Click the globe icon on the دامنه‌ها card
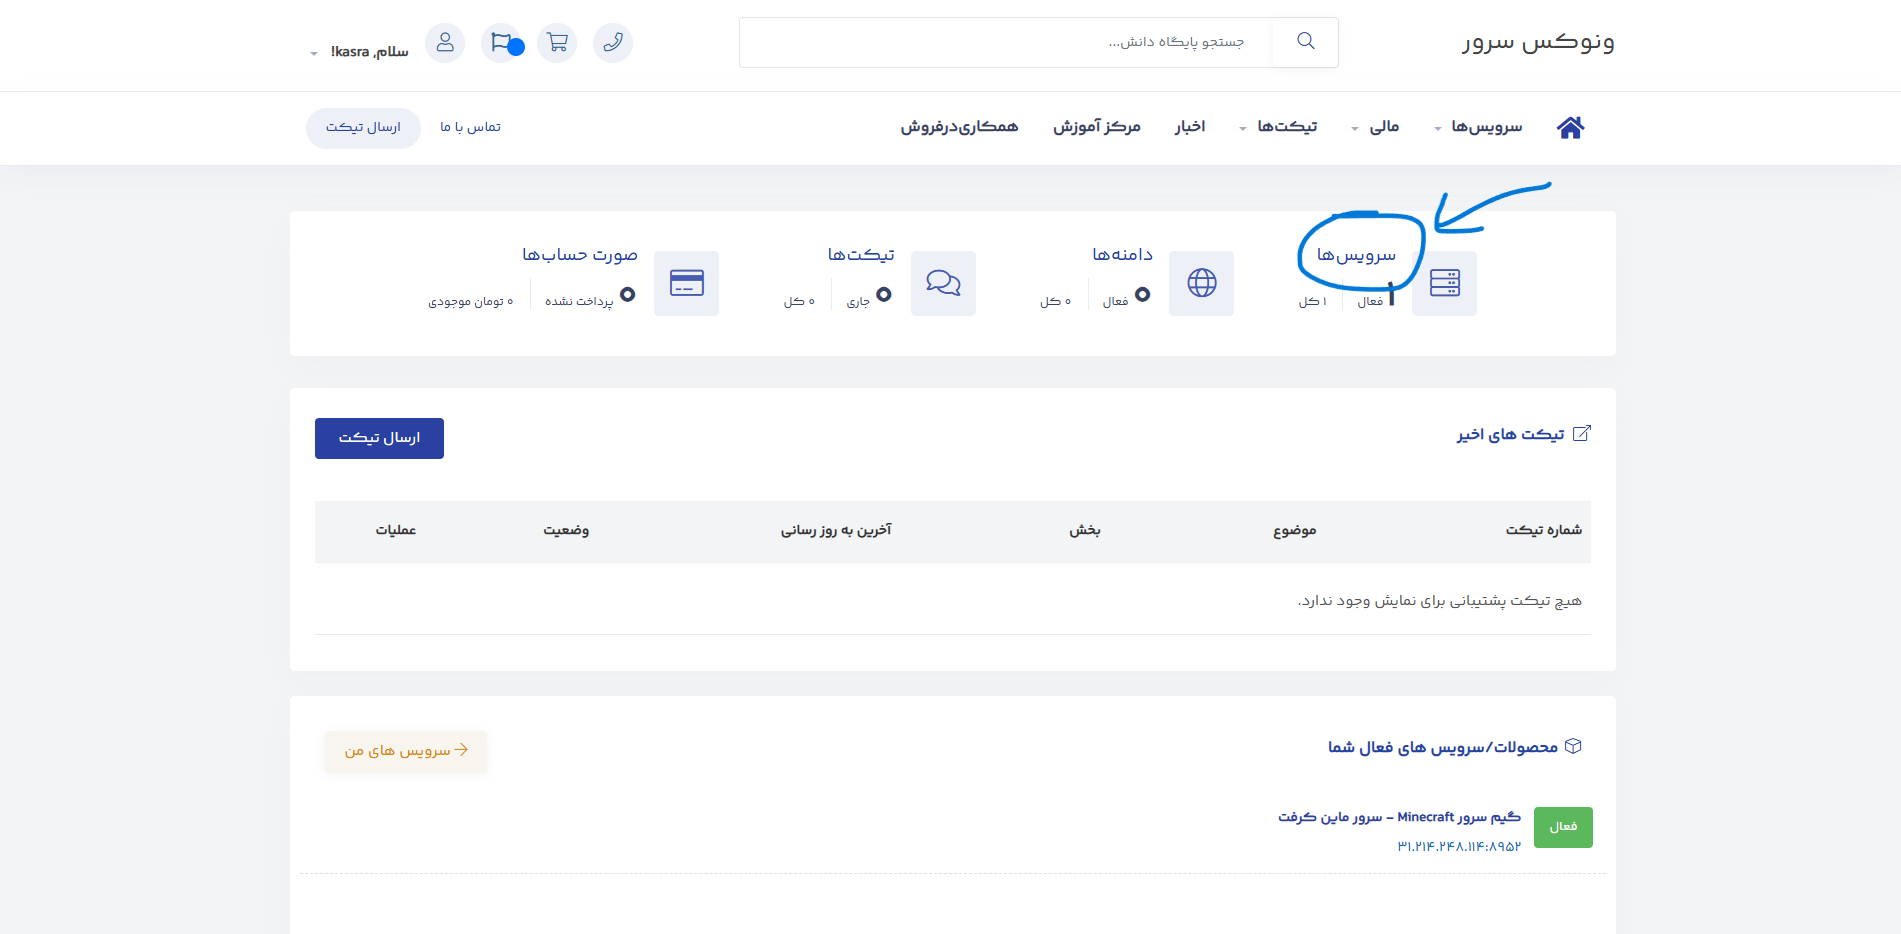Viewport: 1901px width, 934px height. pos(1201,283)
